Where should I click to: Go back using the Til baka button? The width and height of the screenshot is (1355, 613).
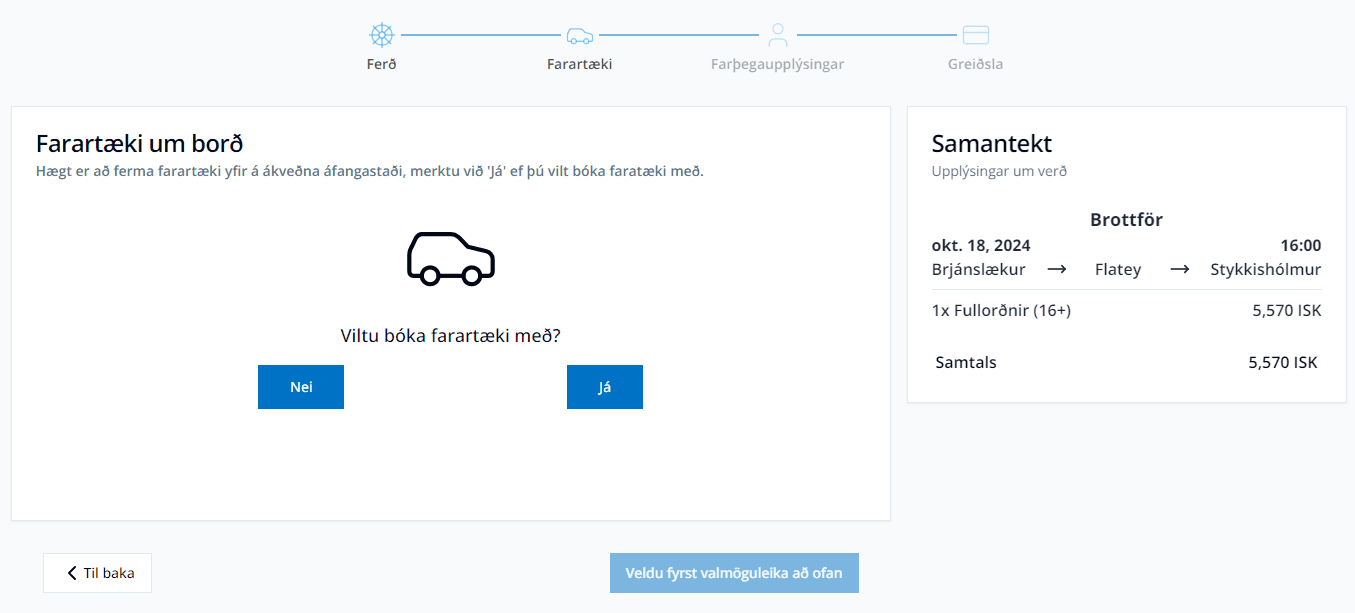(97, 572)
